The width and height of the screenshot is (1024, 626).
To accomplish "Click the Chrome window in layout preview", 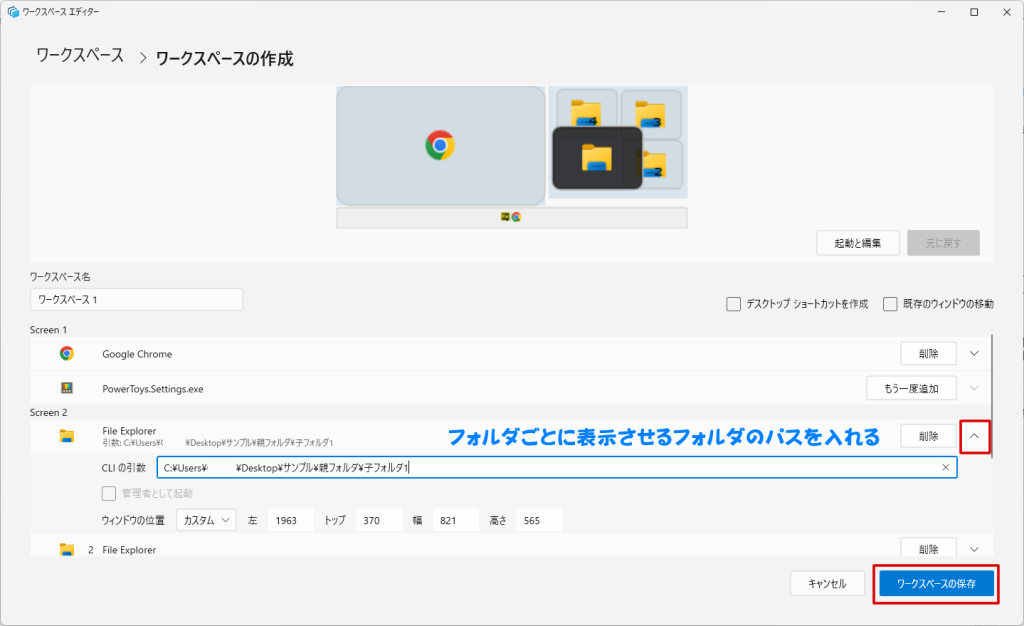I will 440,145.
